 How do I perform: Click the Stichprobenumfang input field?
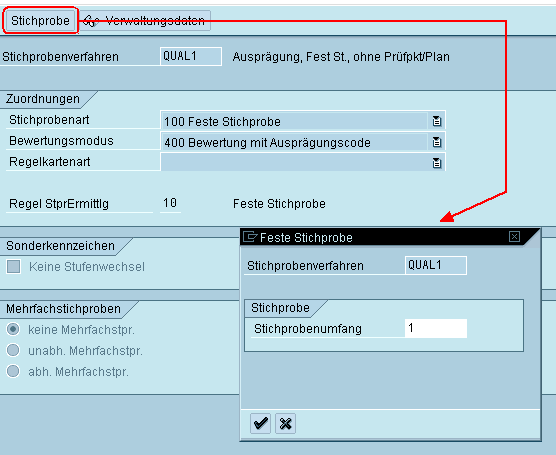[x=436, y=328]
